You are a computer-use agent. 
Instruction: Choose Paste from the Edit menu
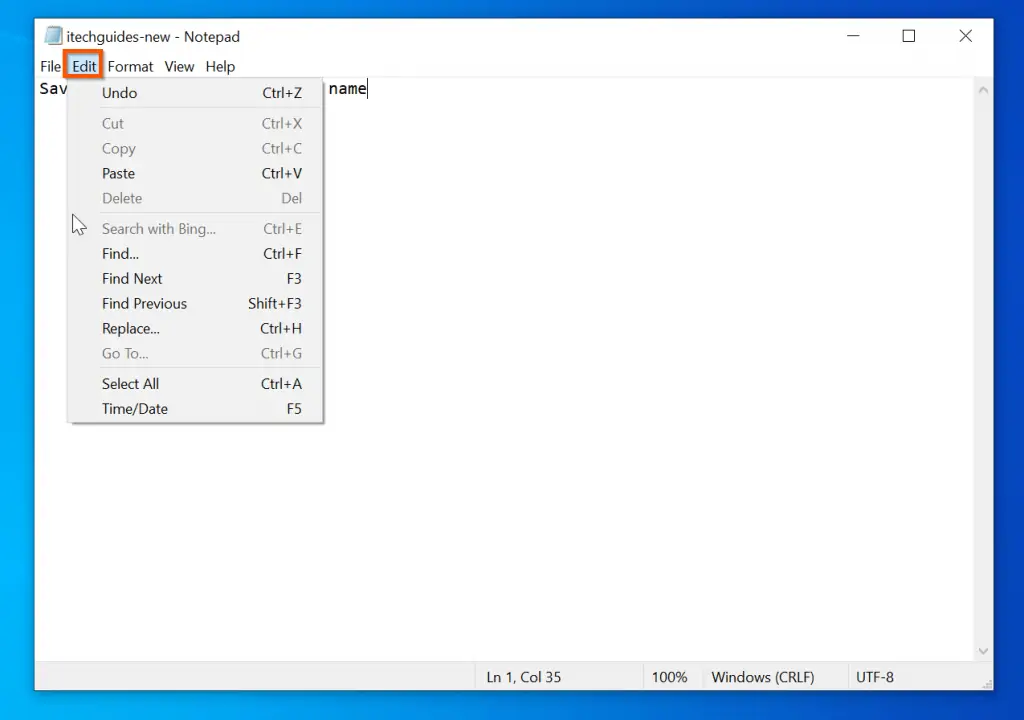[195, 173]
